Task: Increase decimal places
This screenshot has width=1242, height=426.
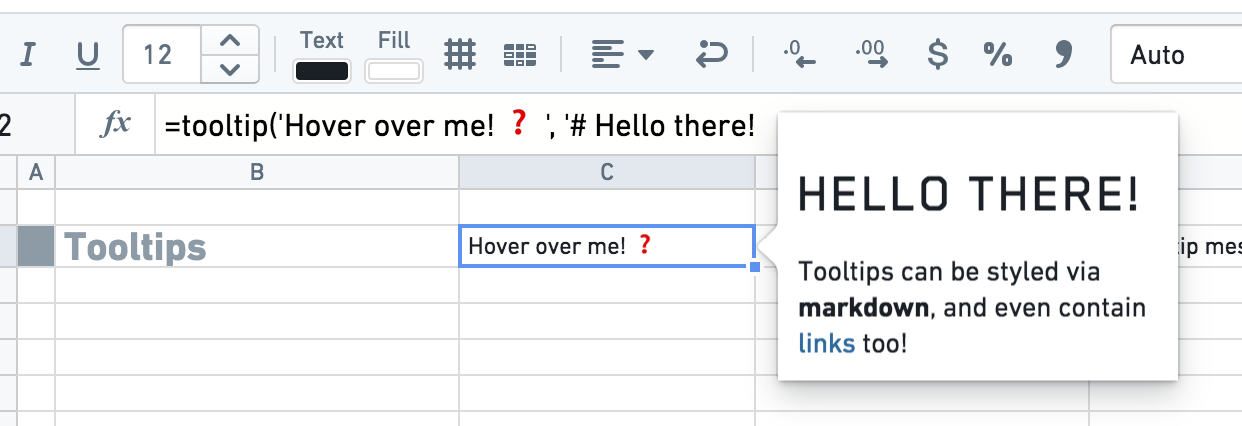Action: [872, 55]
